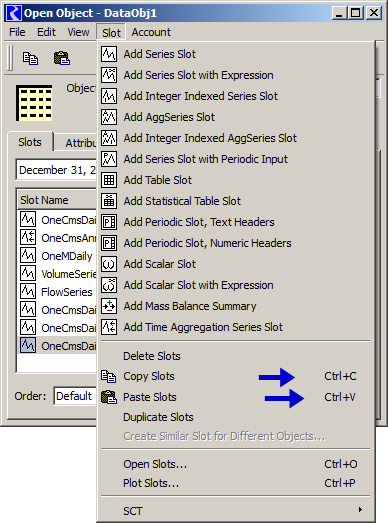Viewport: 388px width, 523px height.
Task: Select the VolumeSeries slot row
Action: pos(57,274)
